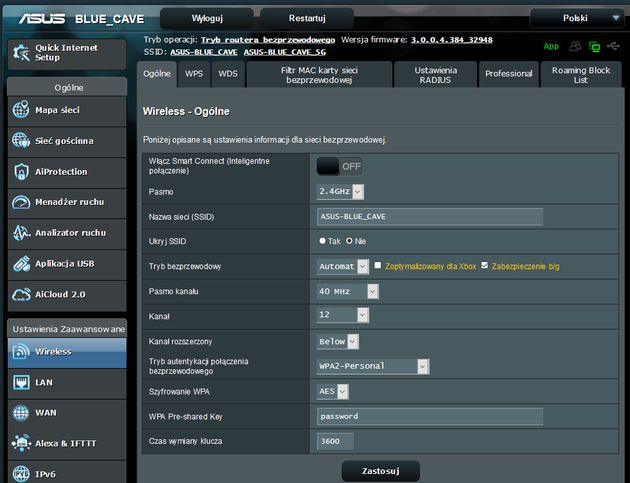Open Pasmo kanału 40 MHz dropdown
The width and height of the screenshot is (630, 483).
click(x=348, y=291)
